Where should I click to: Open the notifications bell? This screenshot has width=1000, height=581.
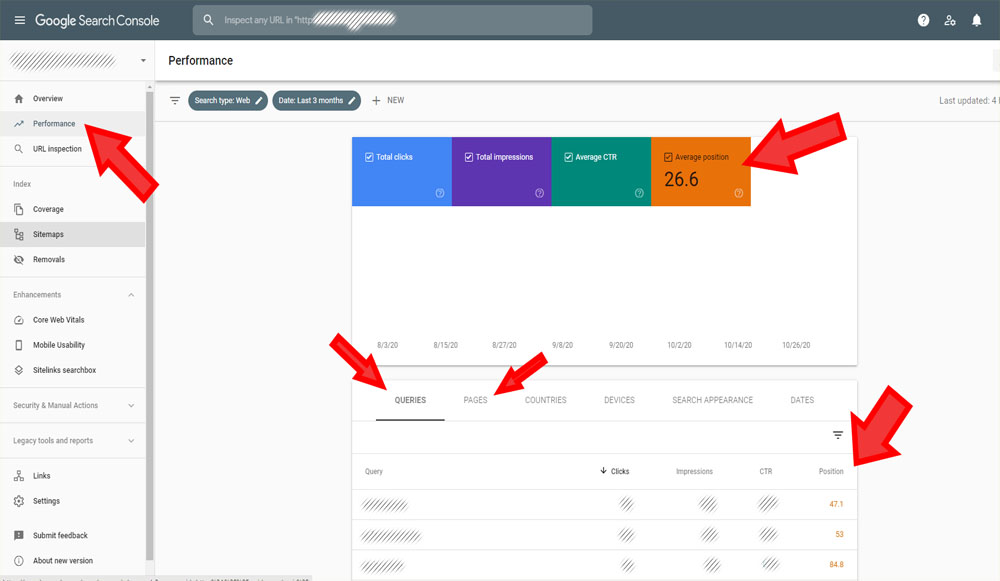(976, 20)
